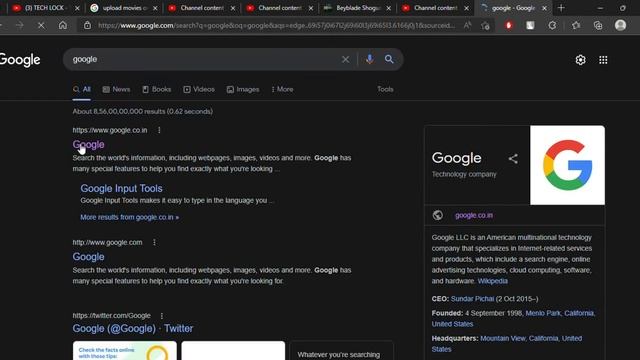Open the tweet card about checking facts
Viewport: 640px width, 360px height.
[x=124, y=351]
